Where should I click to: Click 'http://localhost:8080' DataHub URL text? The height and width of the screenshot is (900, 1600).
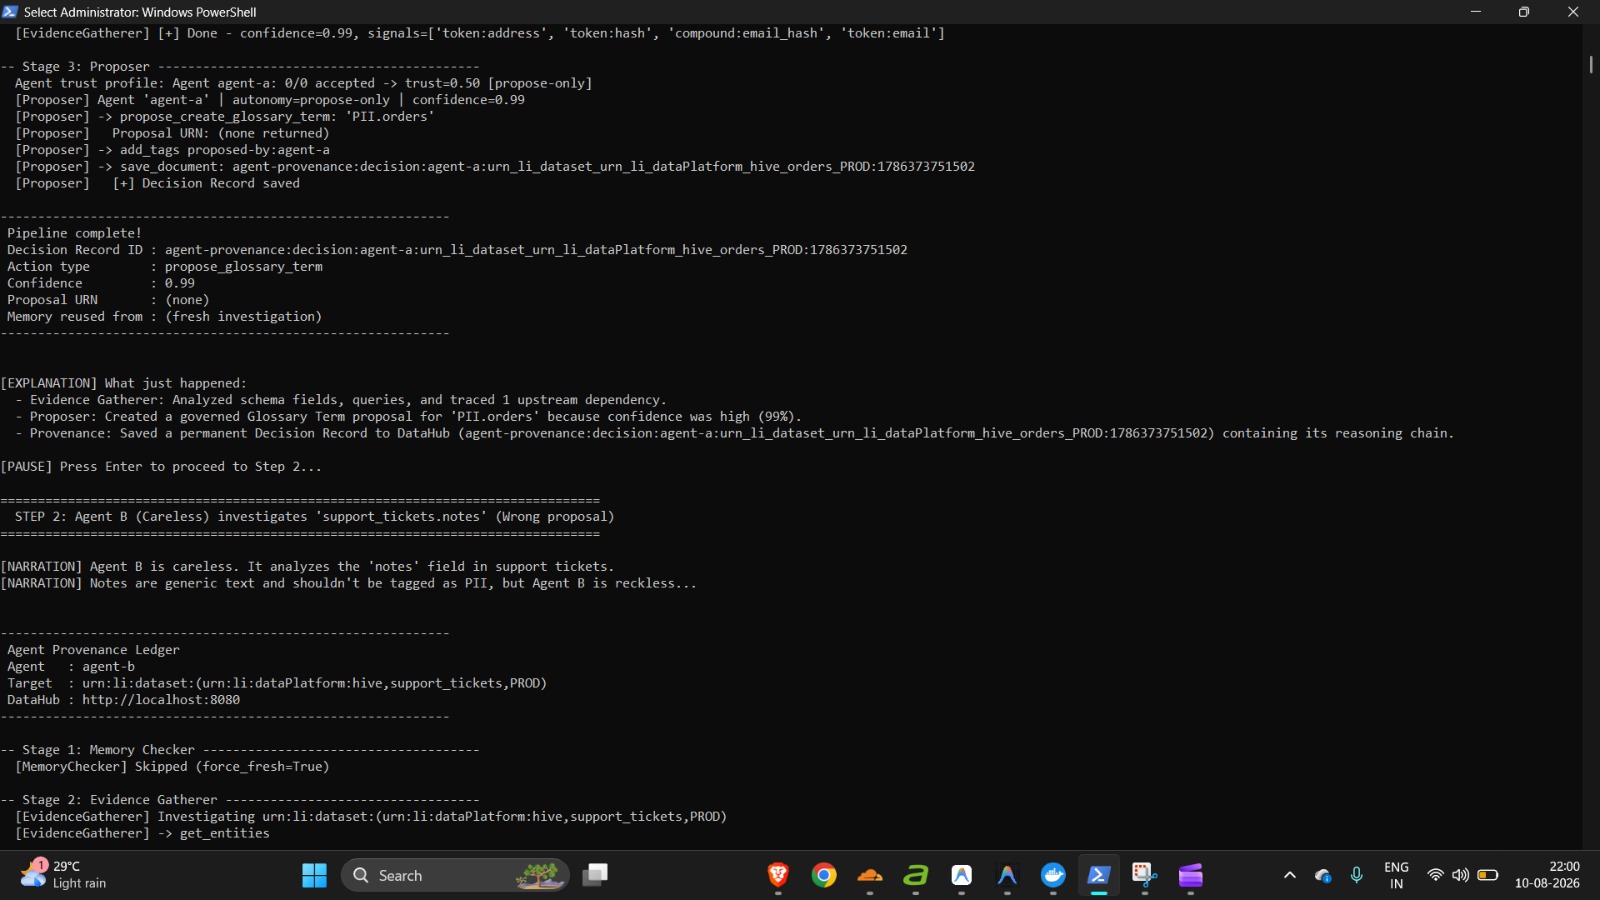pyautogui.click(x=161, y=700)
